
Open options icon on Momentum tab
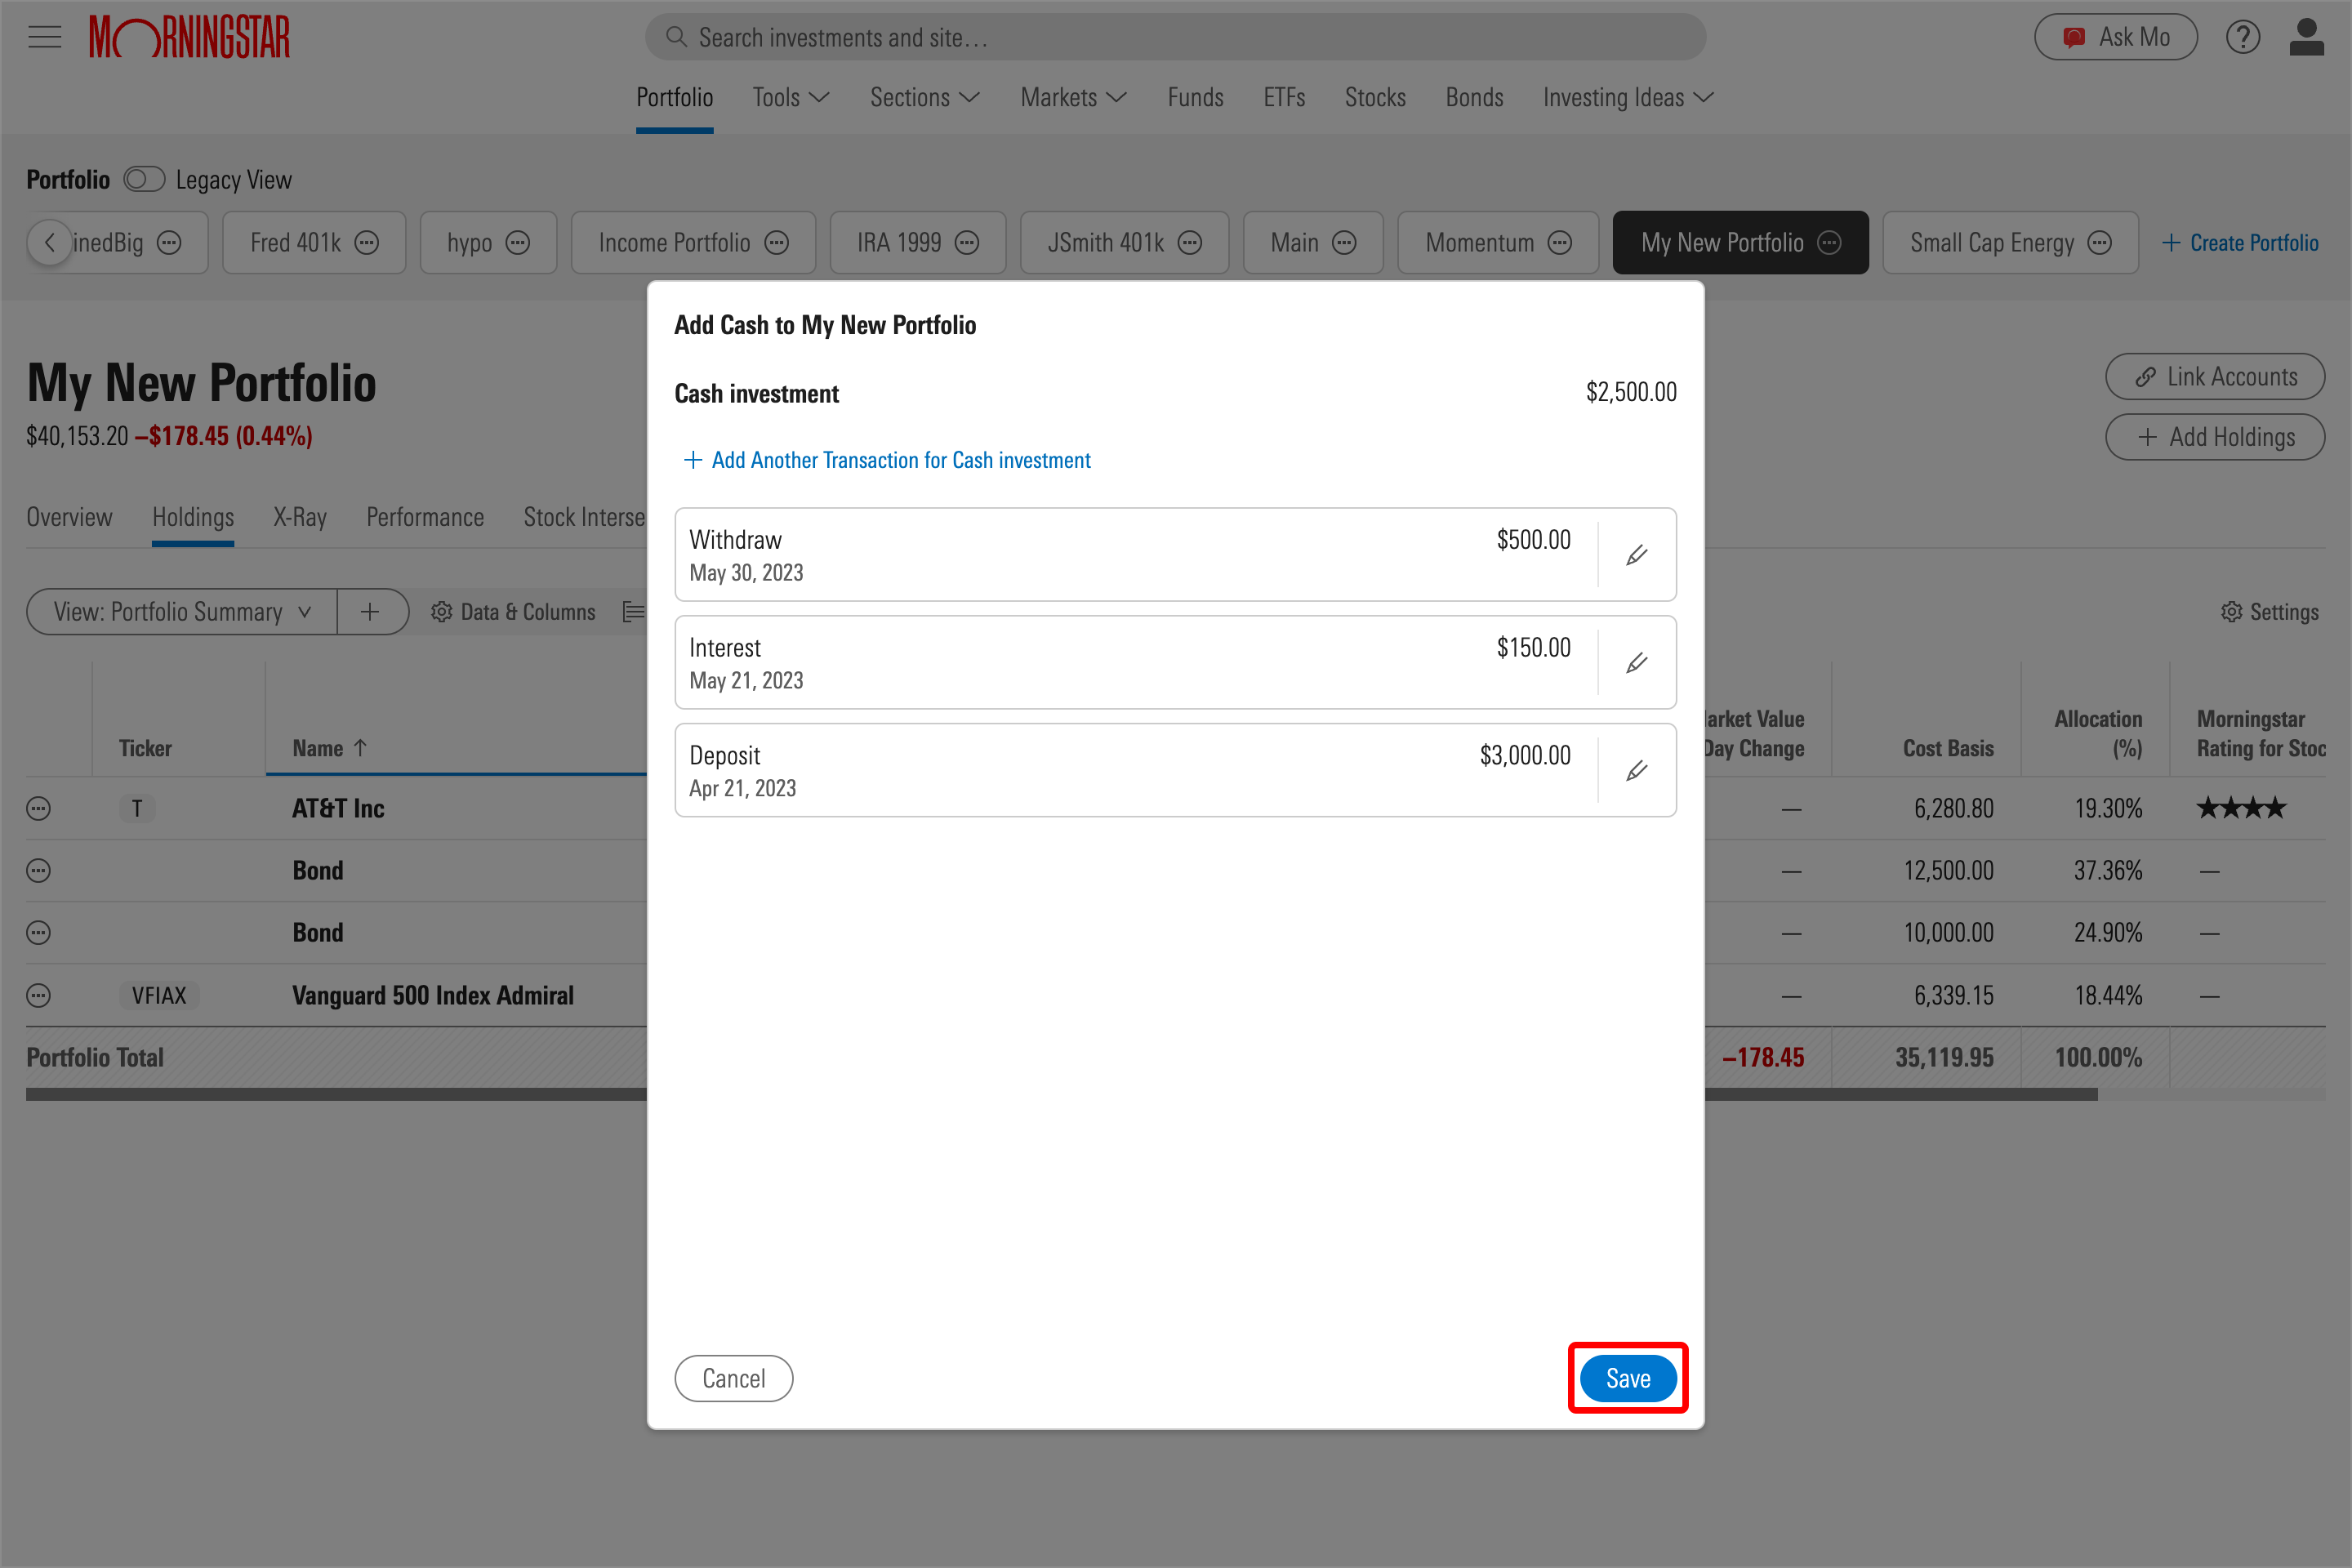pos(1560,243)
